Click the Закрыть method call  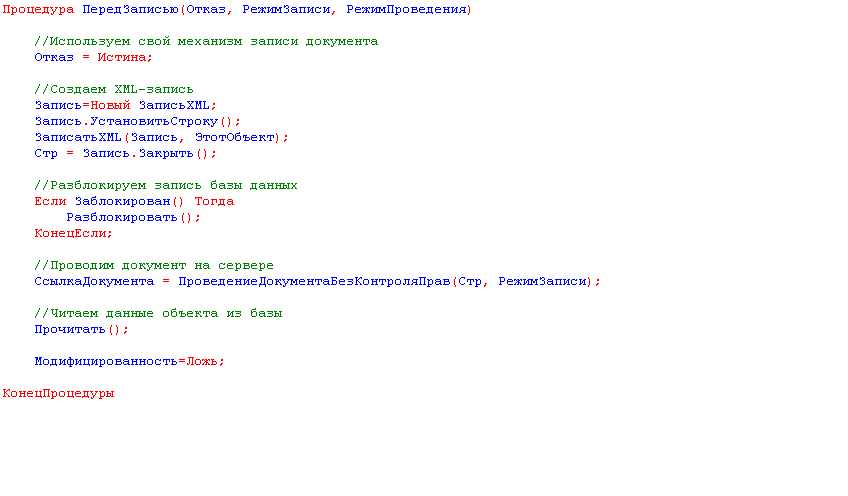coord(163,154)
